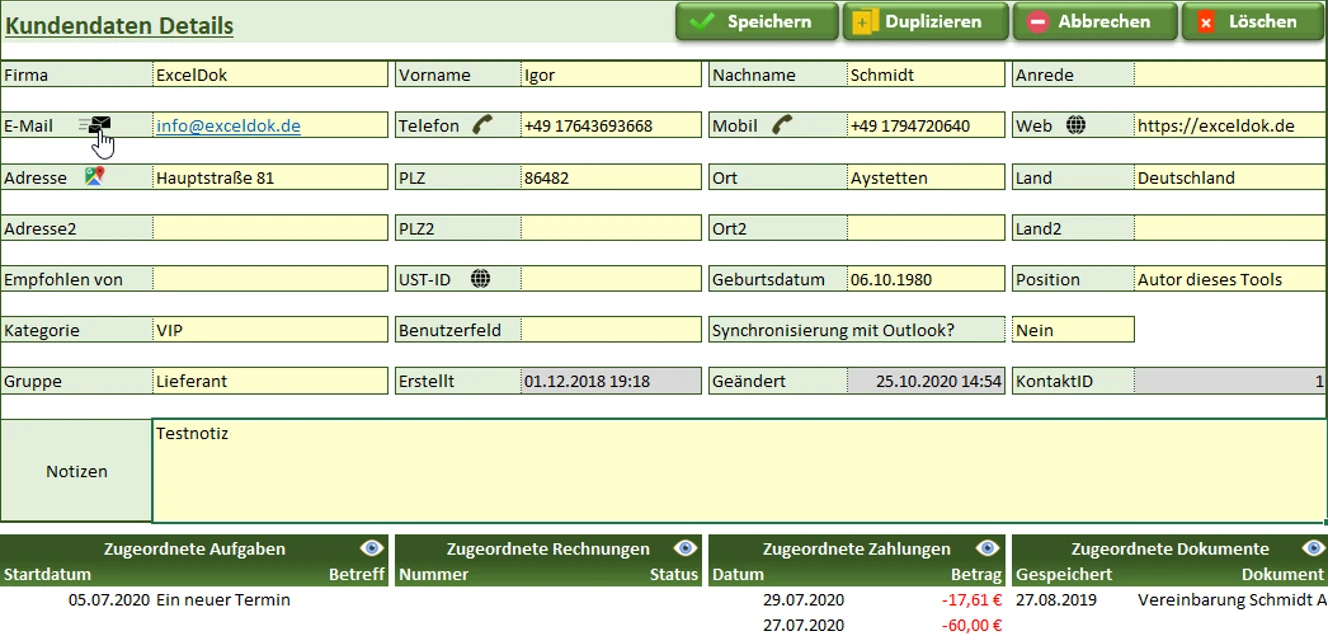Click the Nummer column header
1328x634 pixels.
433,574
